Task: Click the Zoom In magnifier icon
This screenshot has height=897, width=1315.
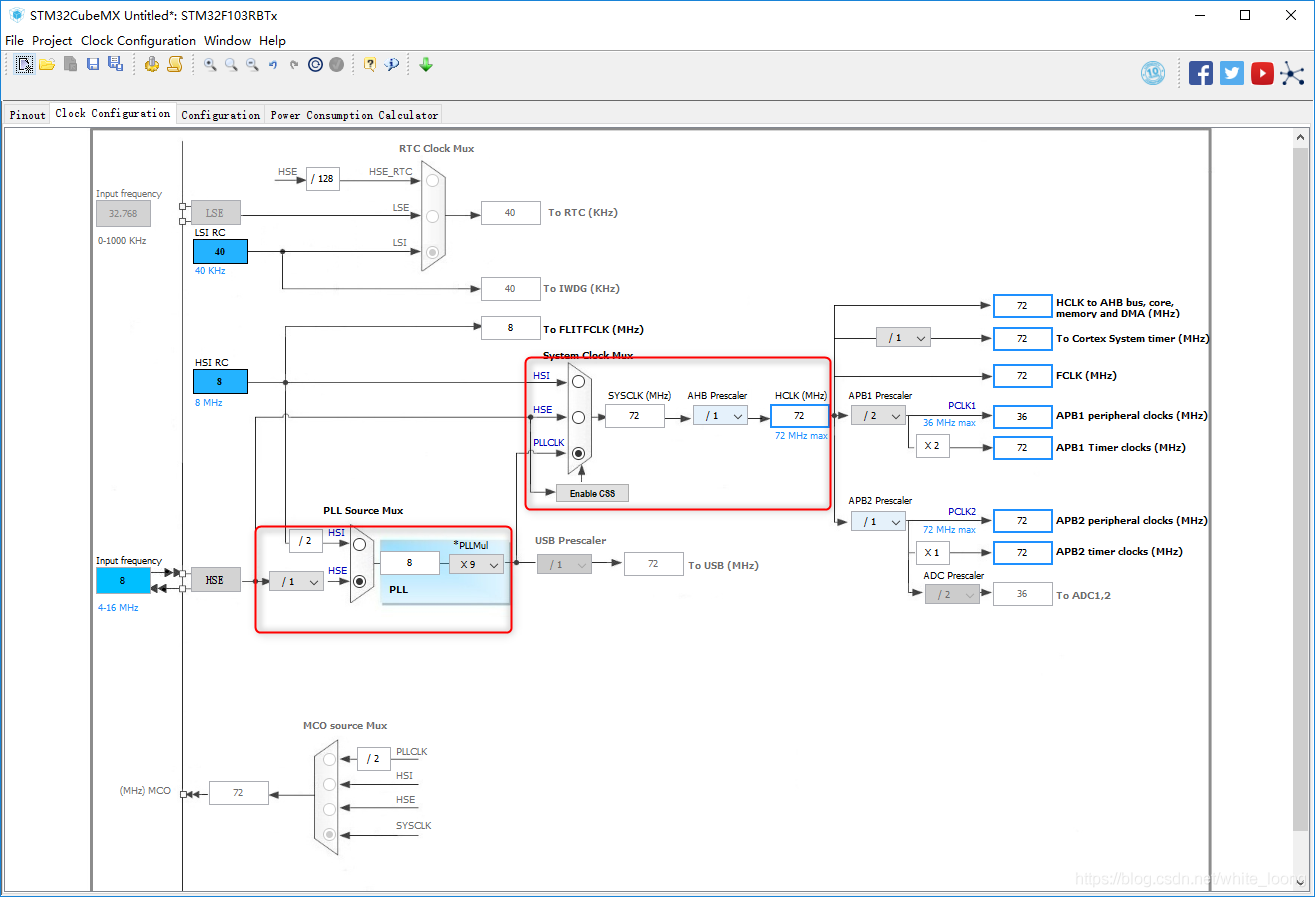Action: [x=210, y=64]
